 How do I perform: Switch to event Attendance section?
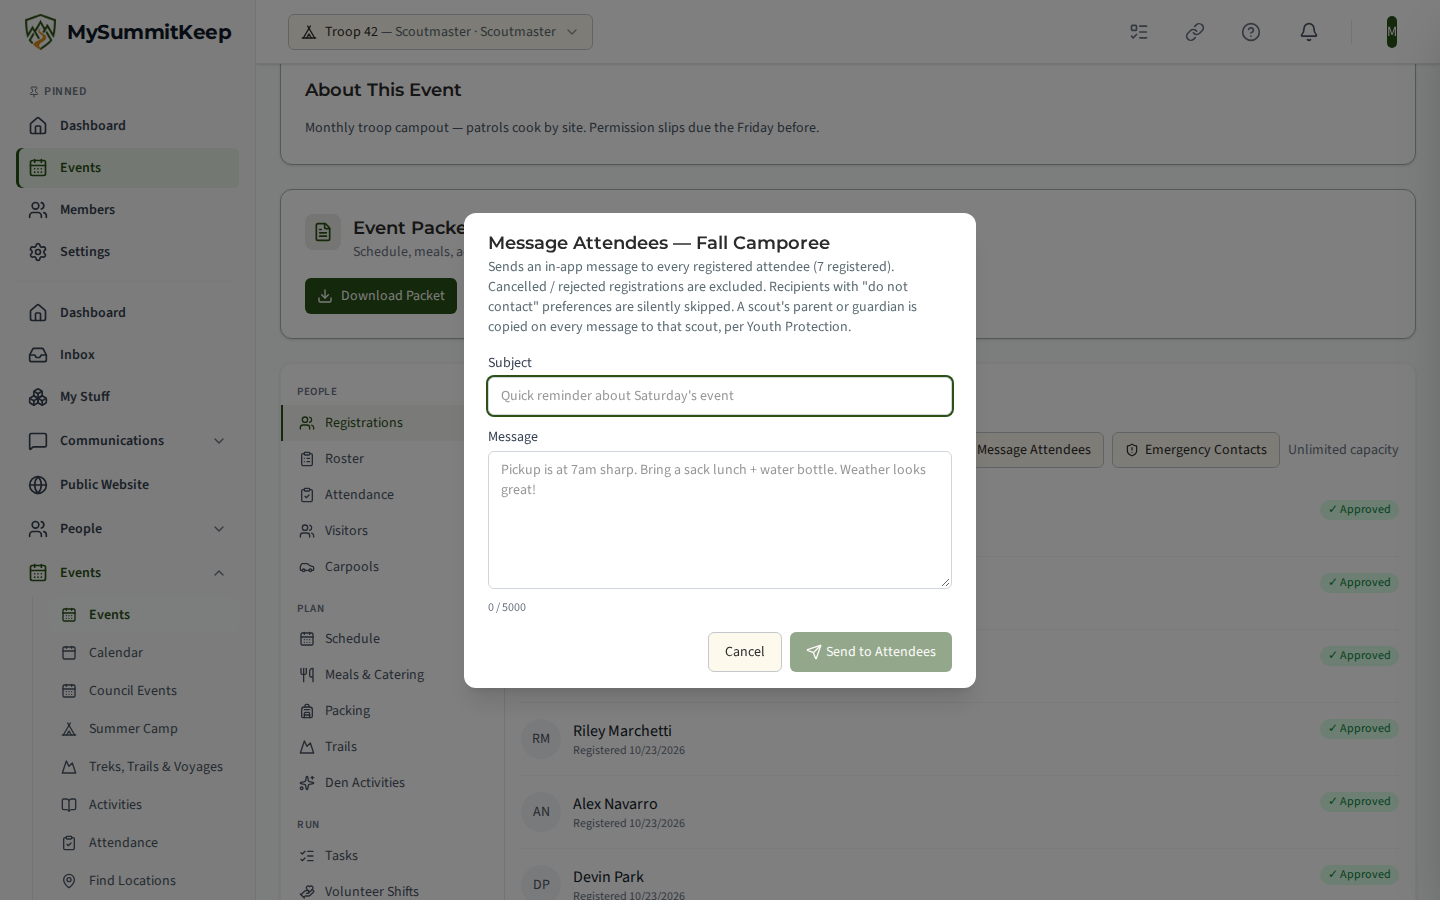pos(392,495)
